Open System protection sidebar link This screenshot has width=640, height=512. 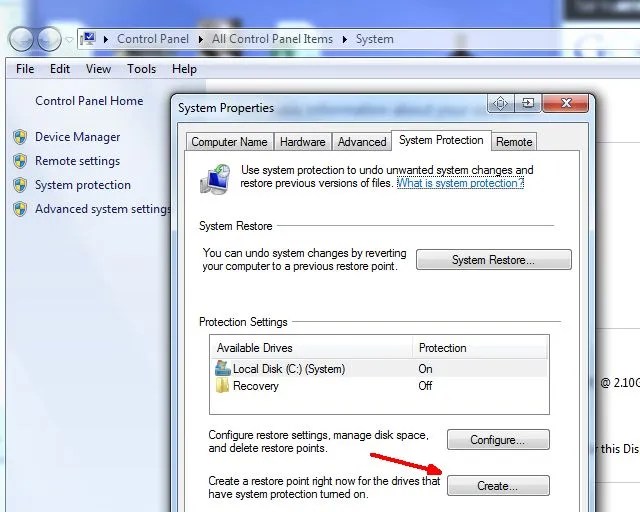point(83,185)
